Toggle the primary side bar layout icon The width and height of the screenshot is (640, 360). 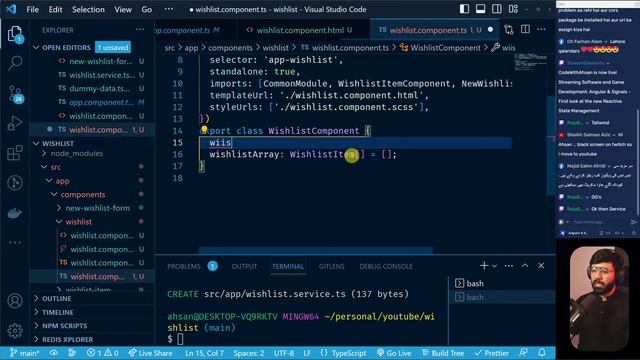click(x=464, y=9)
